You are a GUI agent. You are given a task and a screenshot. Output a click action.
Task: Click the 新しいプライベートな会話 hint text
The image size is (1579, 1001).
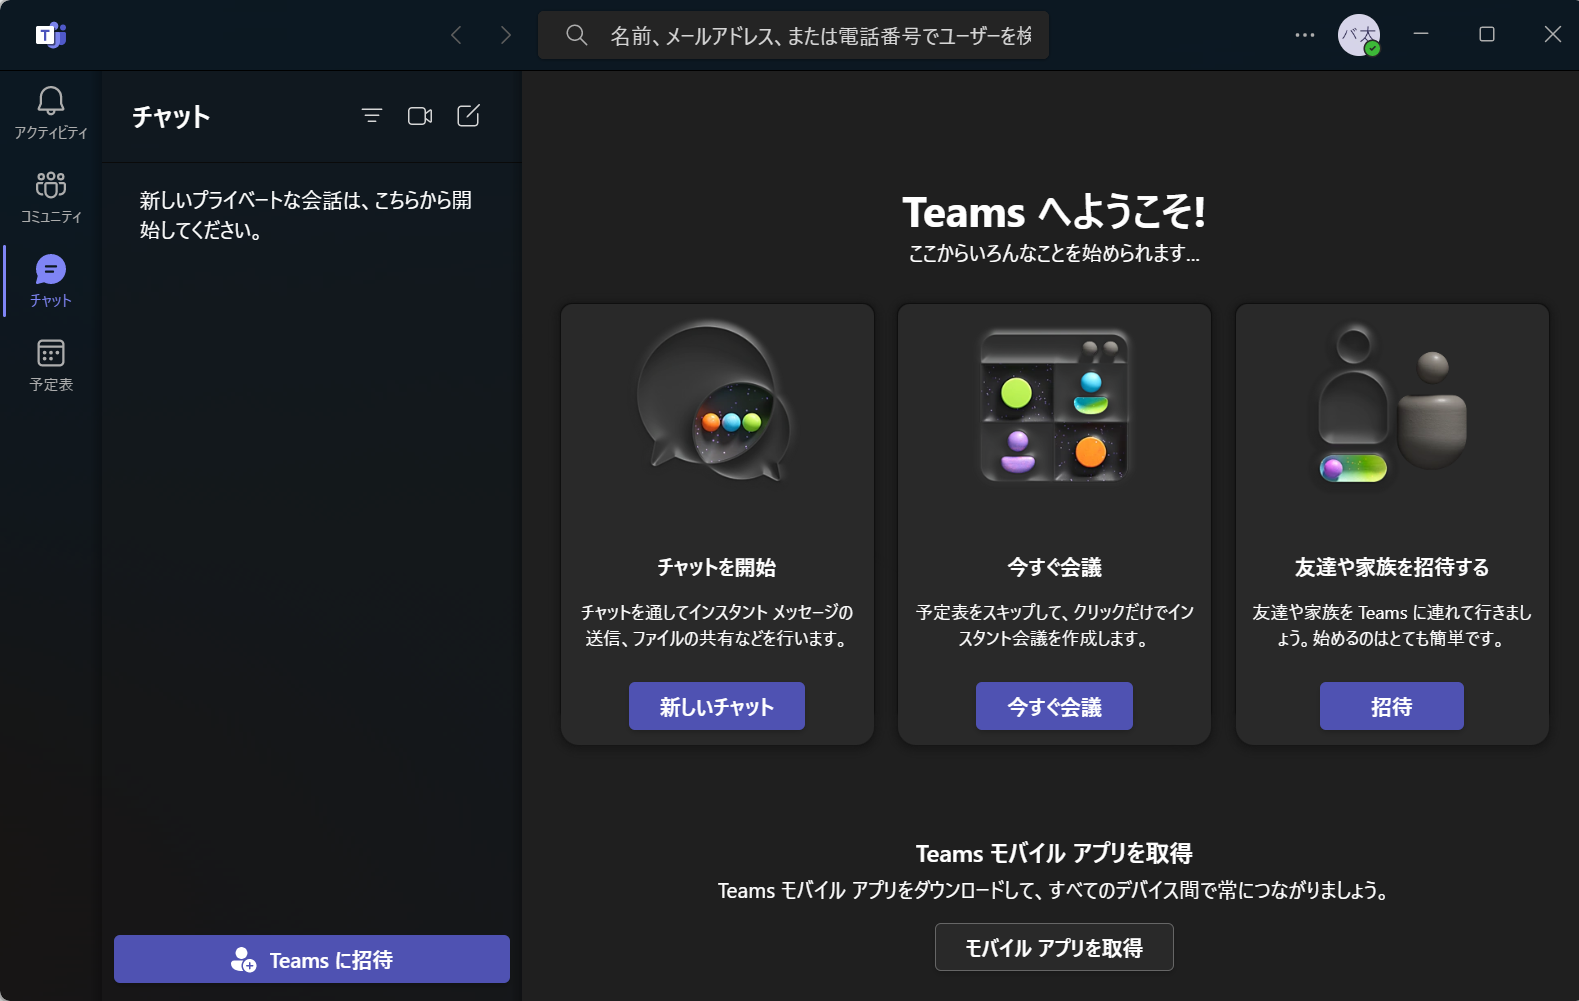(306, 215)
